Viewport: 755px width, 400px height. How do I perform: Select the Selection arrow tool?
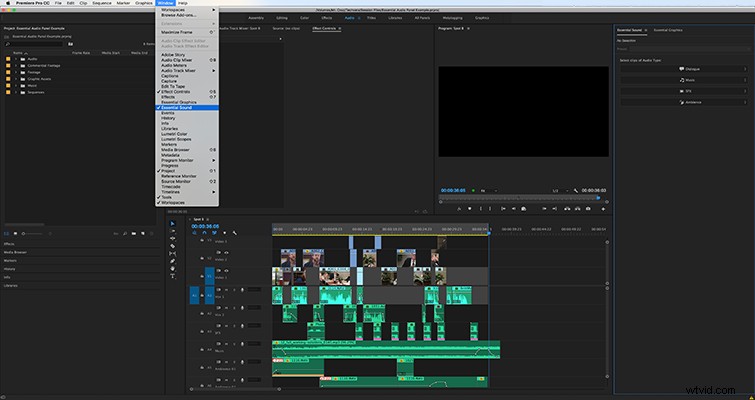tap(173, 224)
